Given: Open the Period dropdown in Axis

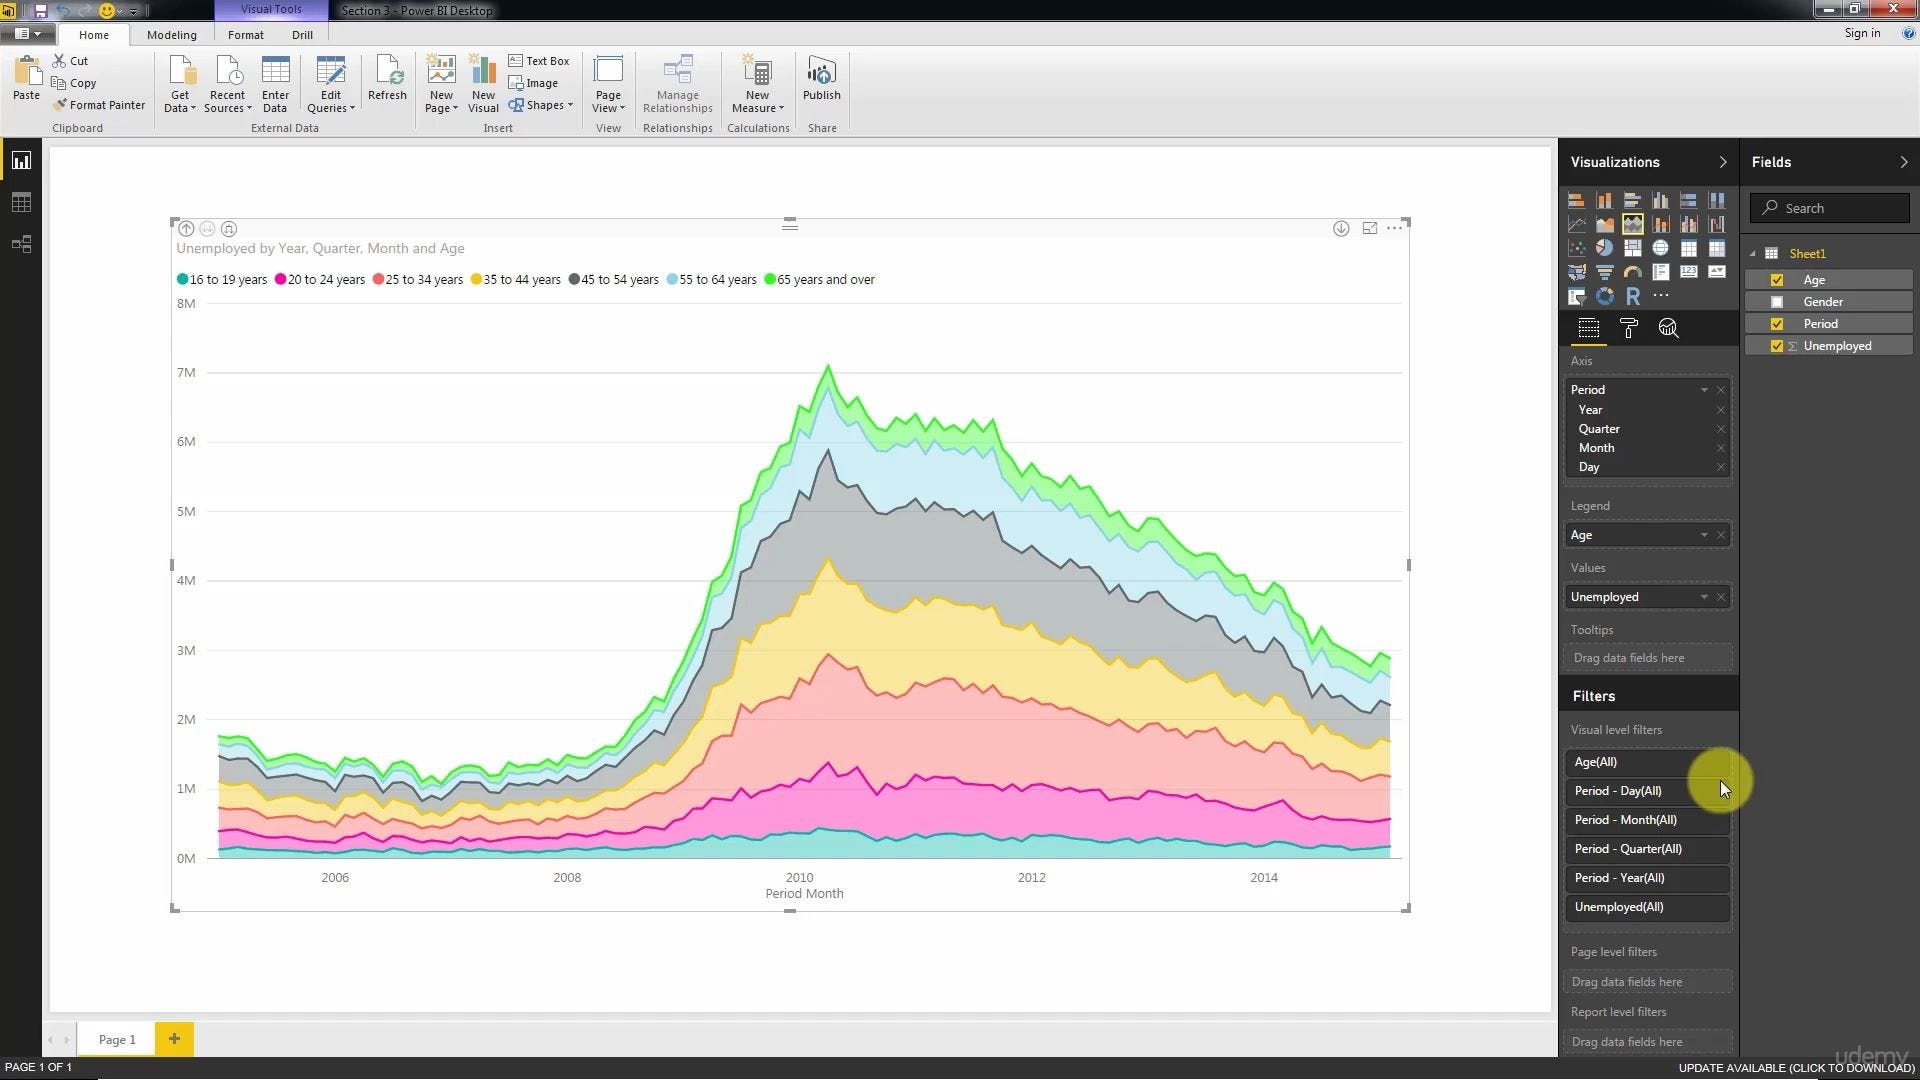Looking at the screenshot, I should [x=1705, y=390].
